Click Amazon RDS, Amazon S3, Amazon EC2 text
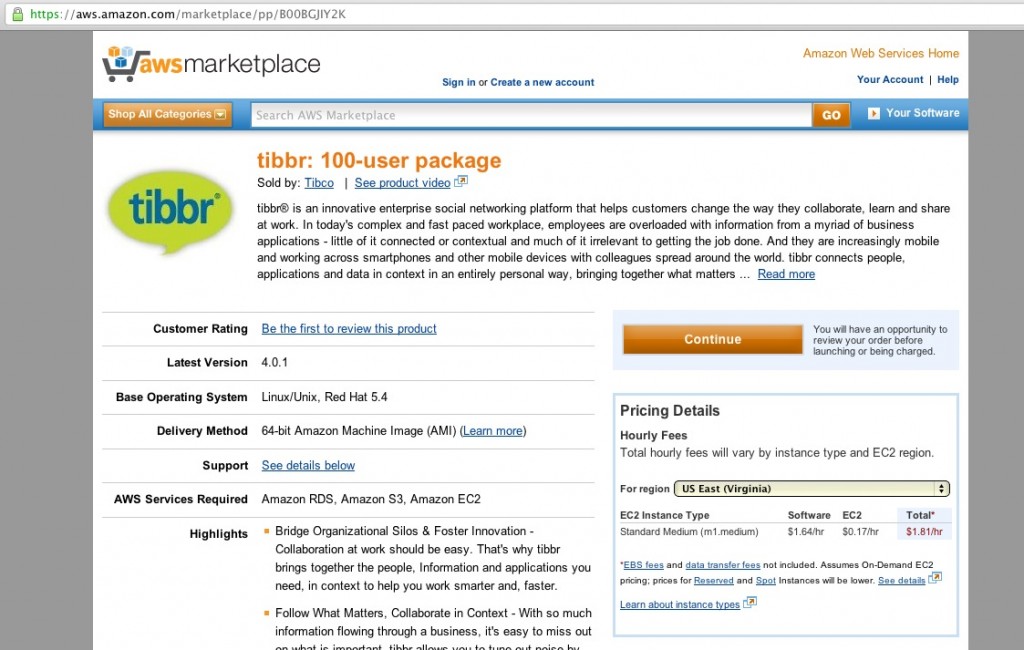1024x650 pixels. click(371, 499)
